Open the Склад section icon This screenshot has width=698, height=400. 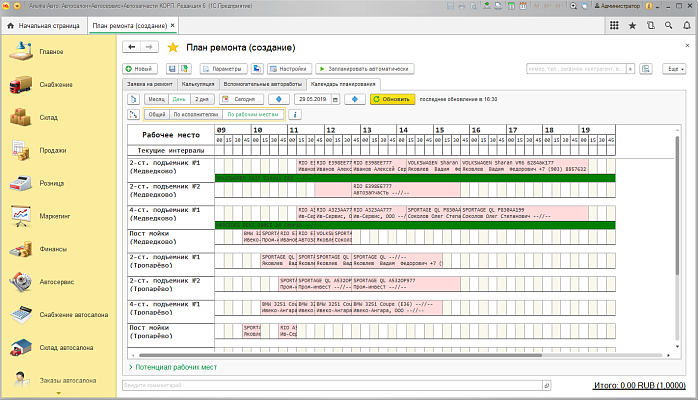[x=20, y=118]
